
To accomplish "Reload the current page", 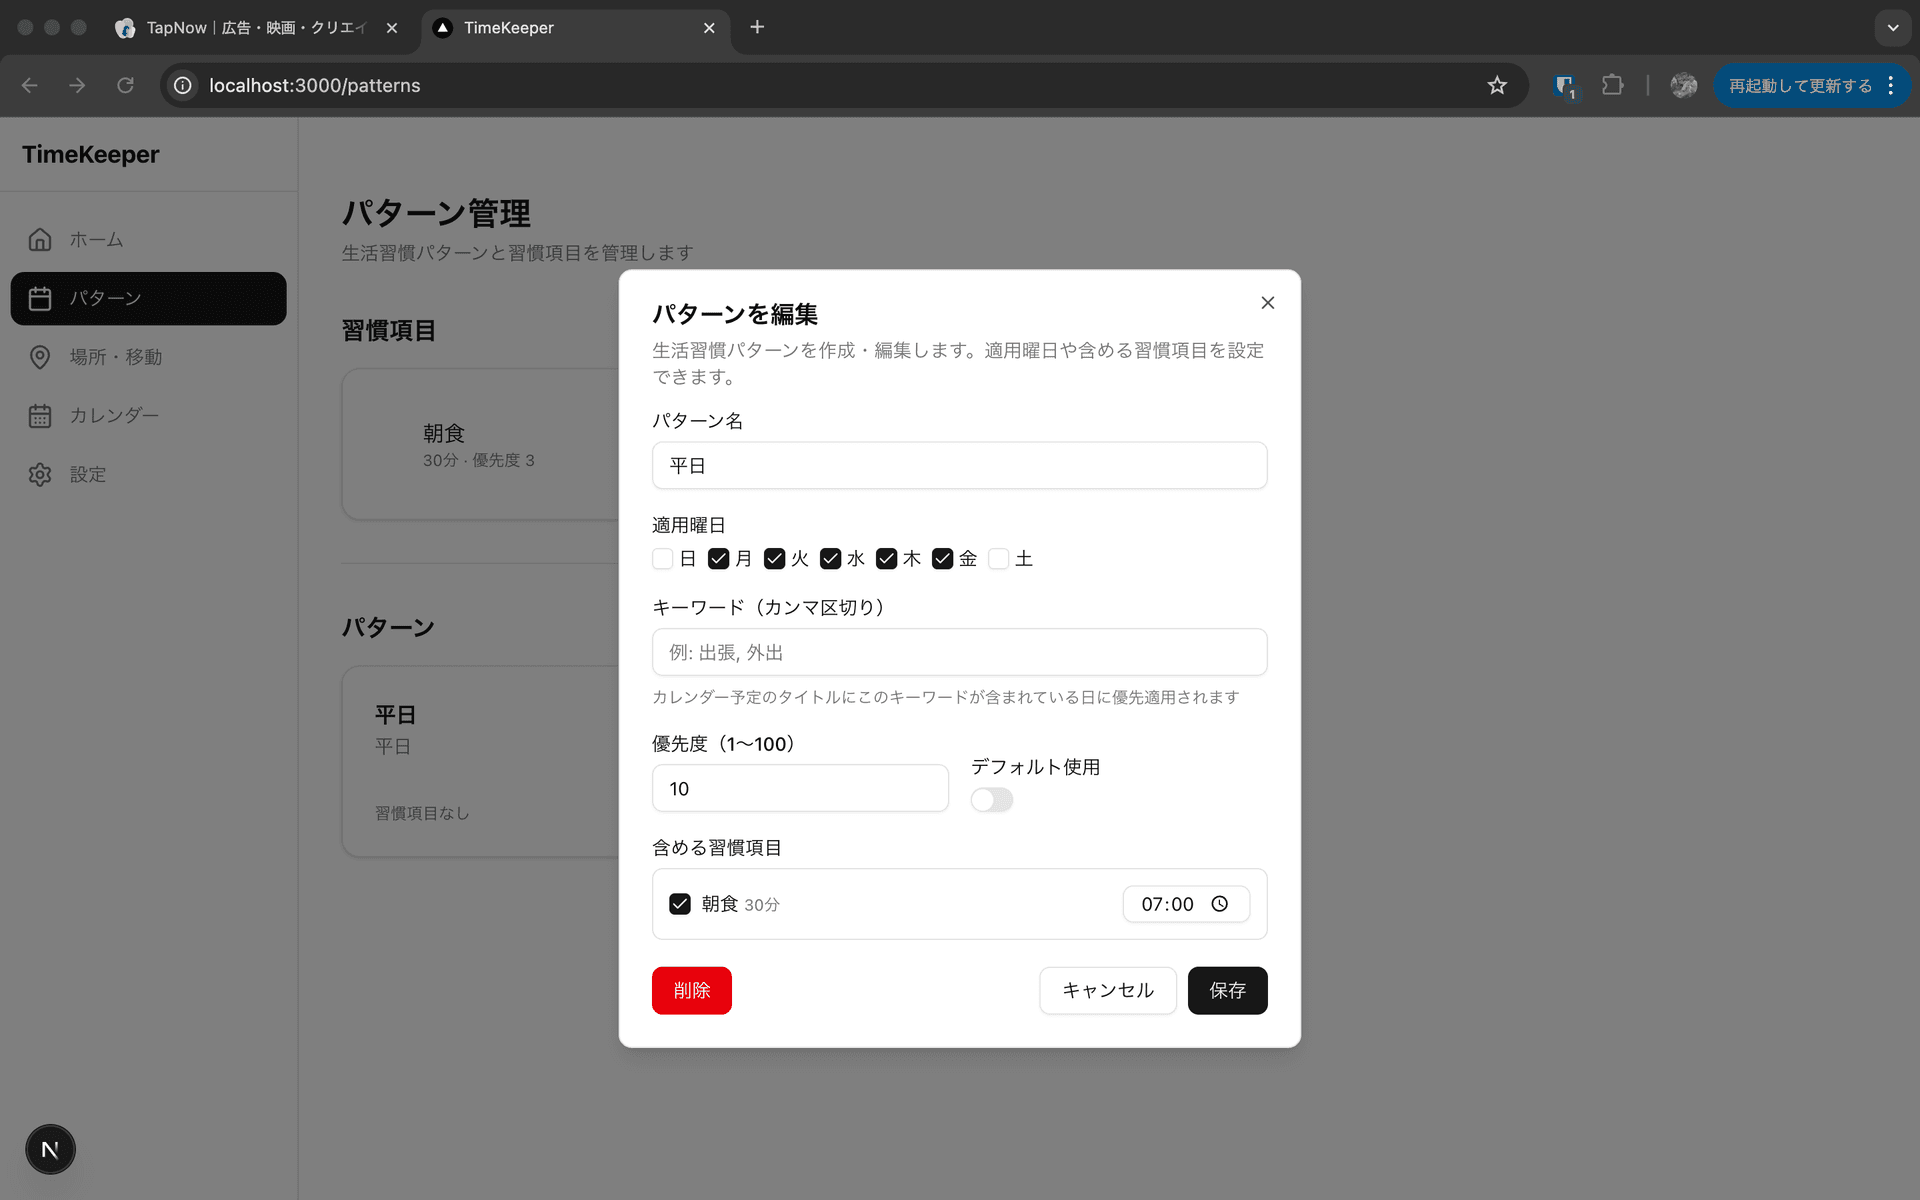I will pyautogui.click(x=126, y=85).
